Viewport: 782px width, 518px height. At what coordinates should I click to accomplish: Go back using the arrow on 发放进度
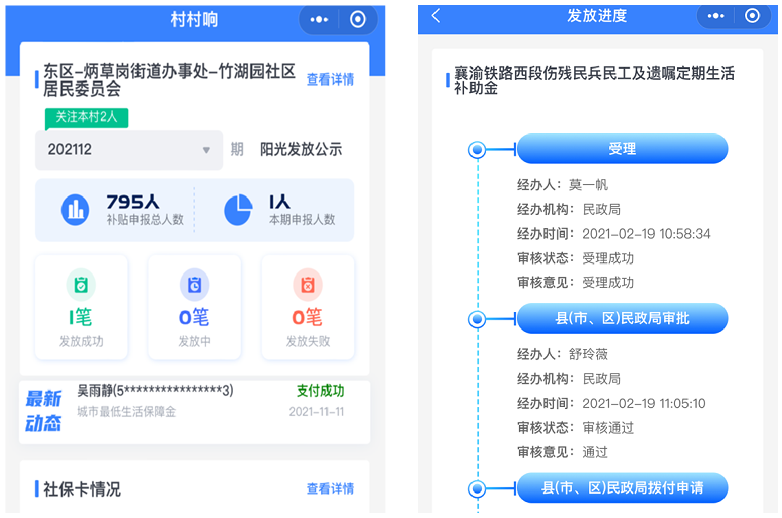[x=436, y=15]
